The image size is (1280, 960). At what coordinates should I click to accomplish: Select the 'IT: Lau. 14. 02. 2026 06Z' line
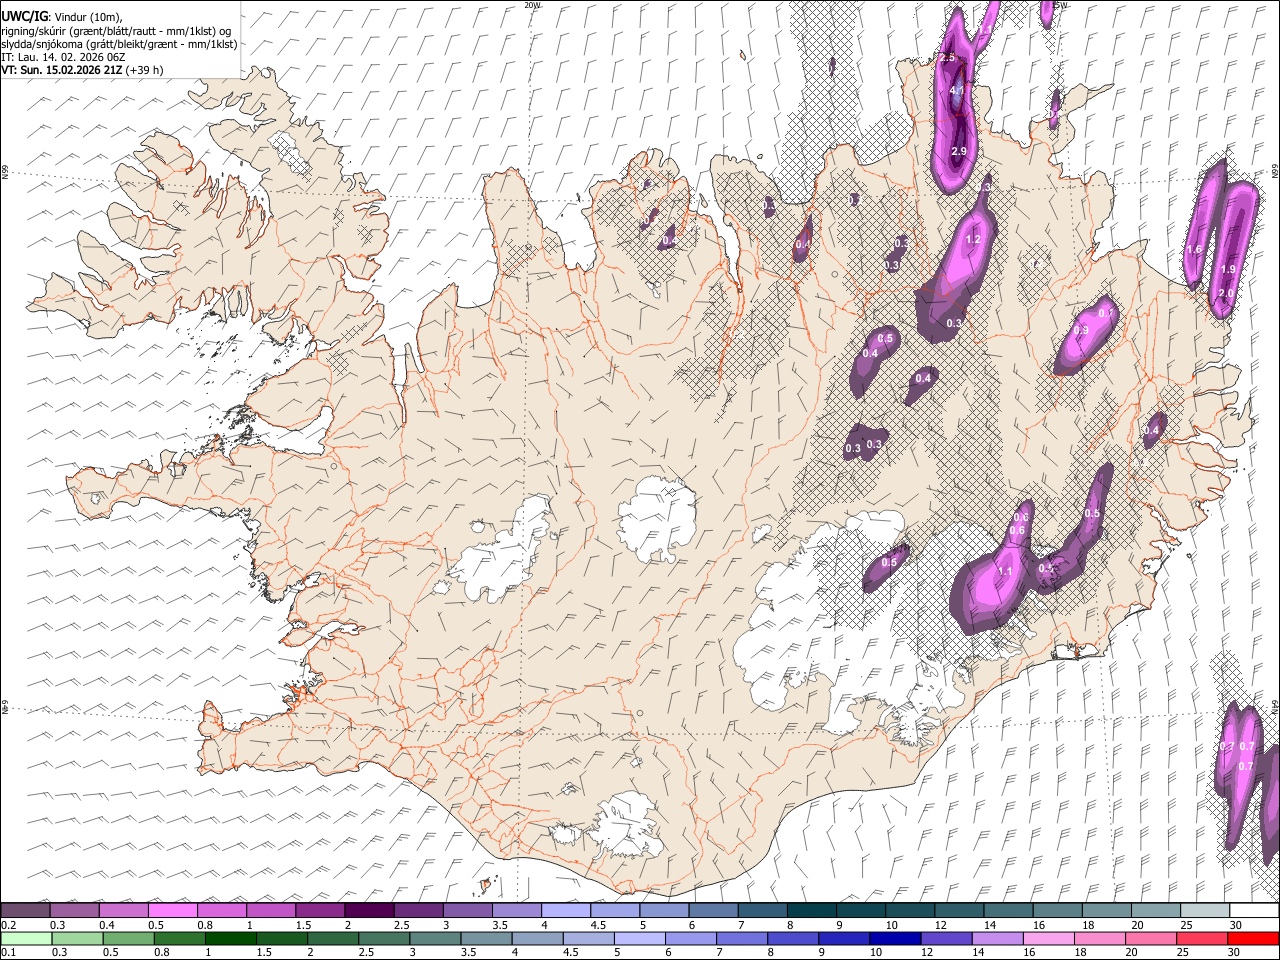point(63,57)
